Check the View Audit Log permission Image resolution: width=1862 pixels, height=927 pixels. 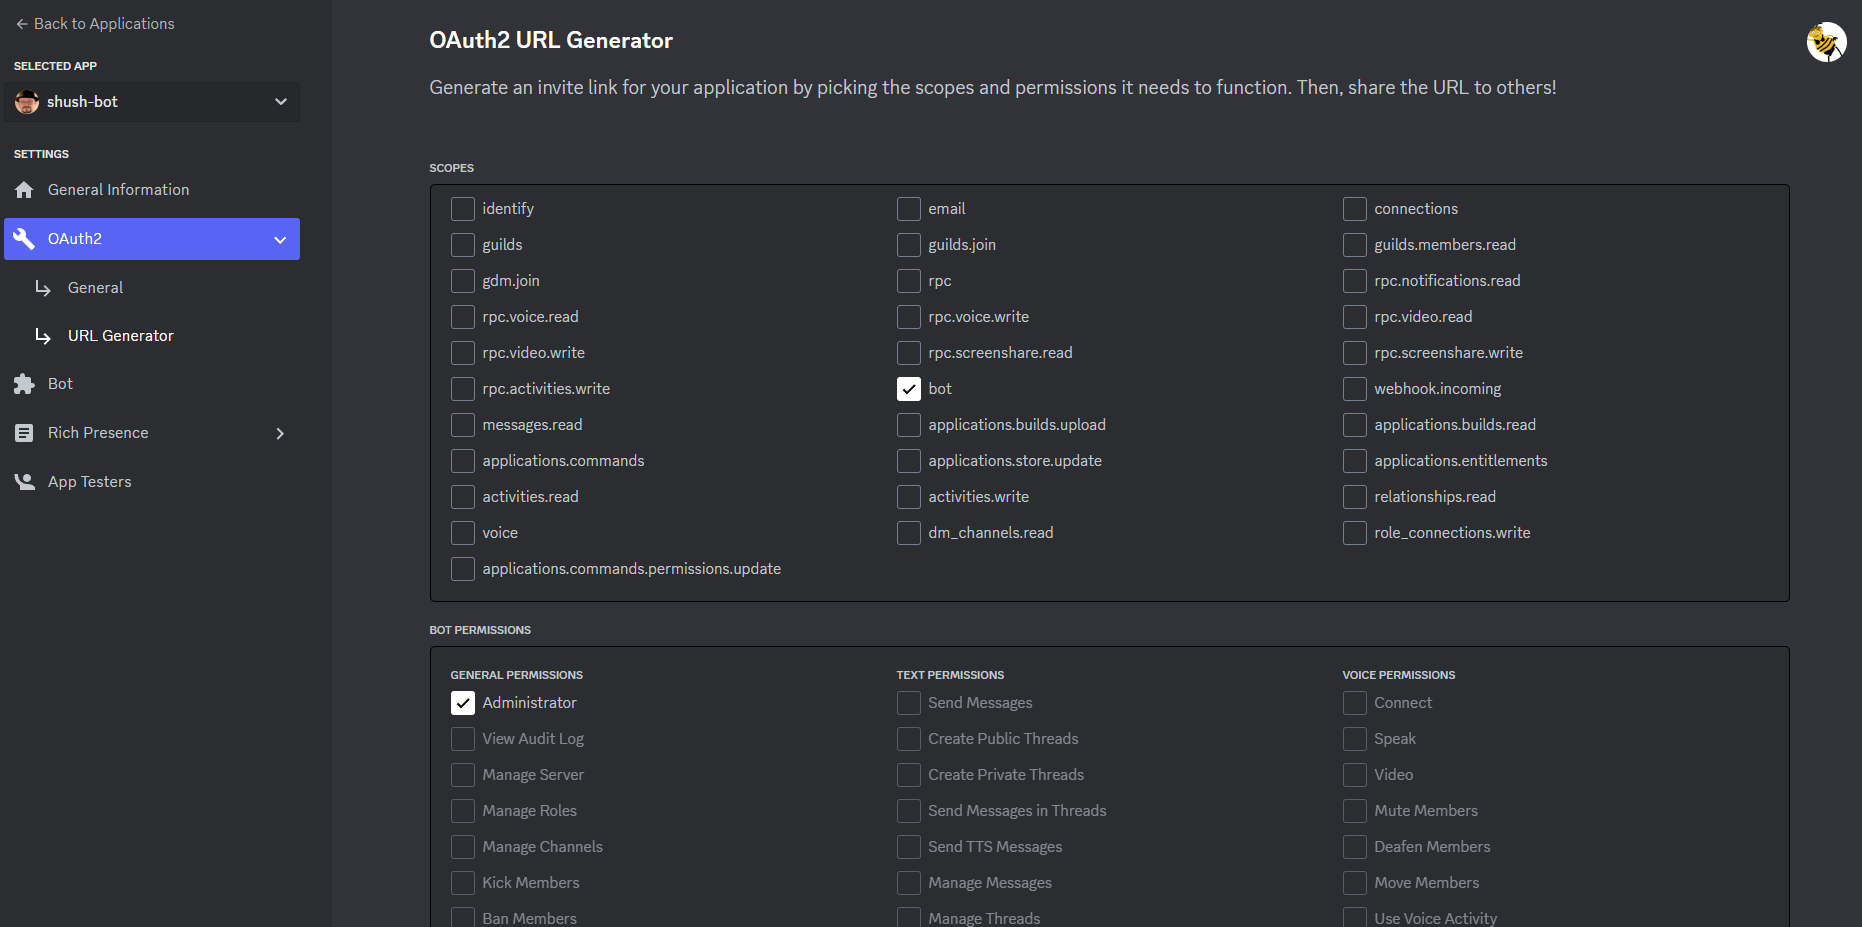(x=462, y=739)
